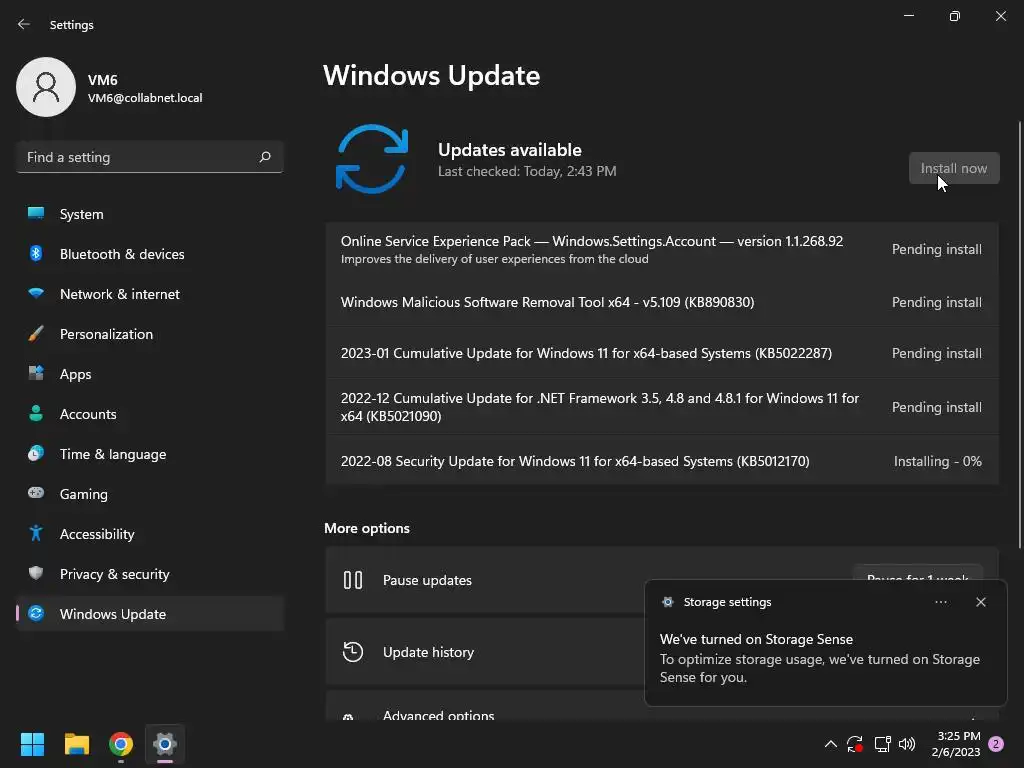Click the Windows Update sync sidebar icon
The image size is (1024, 768).
[36, 613]
